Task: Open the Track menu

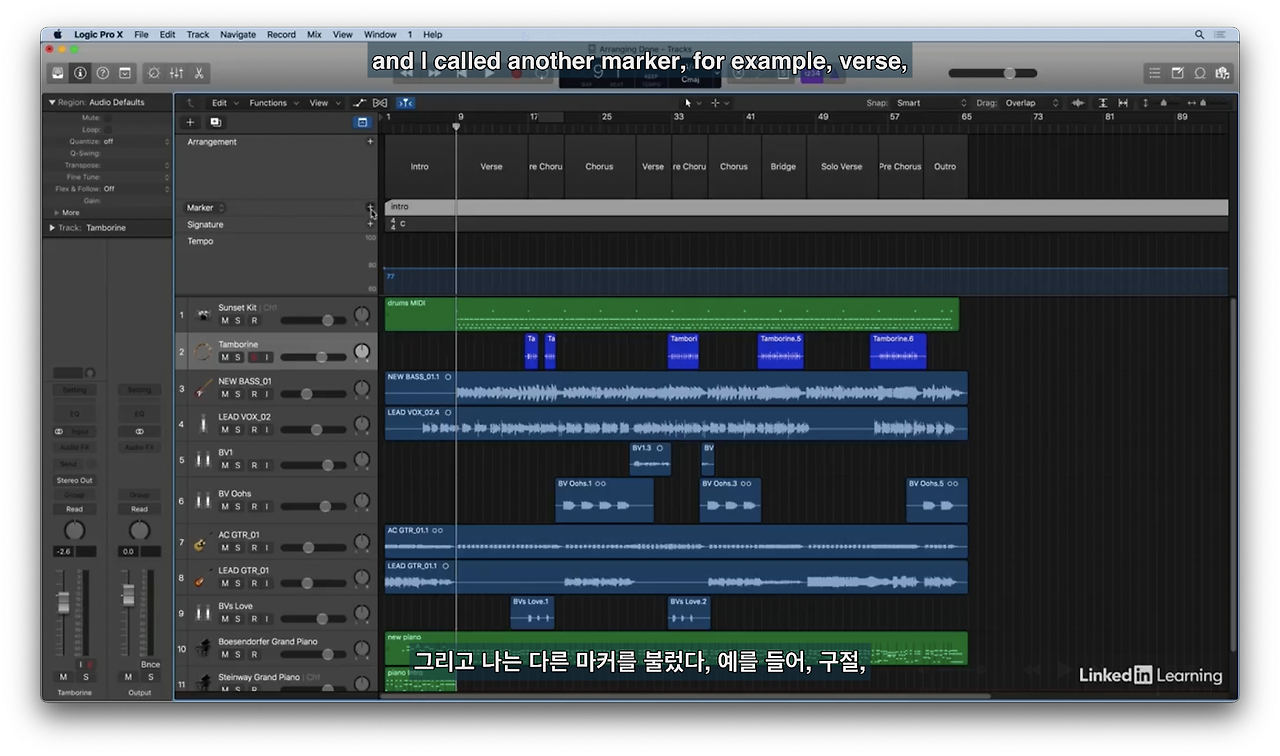Action: (198, 34)
